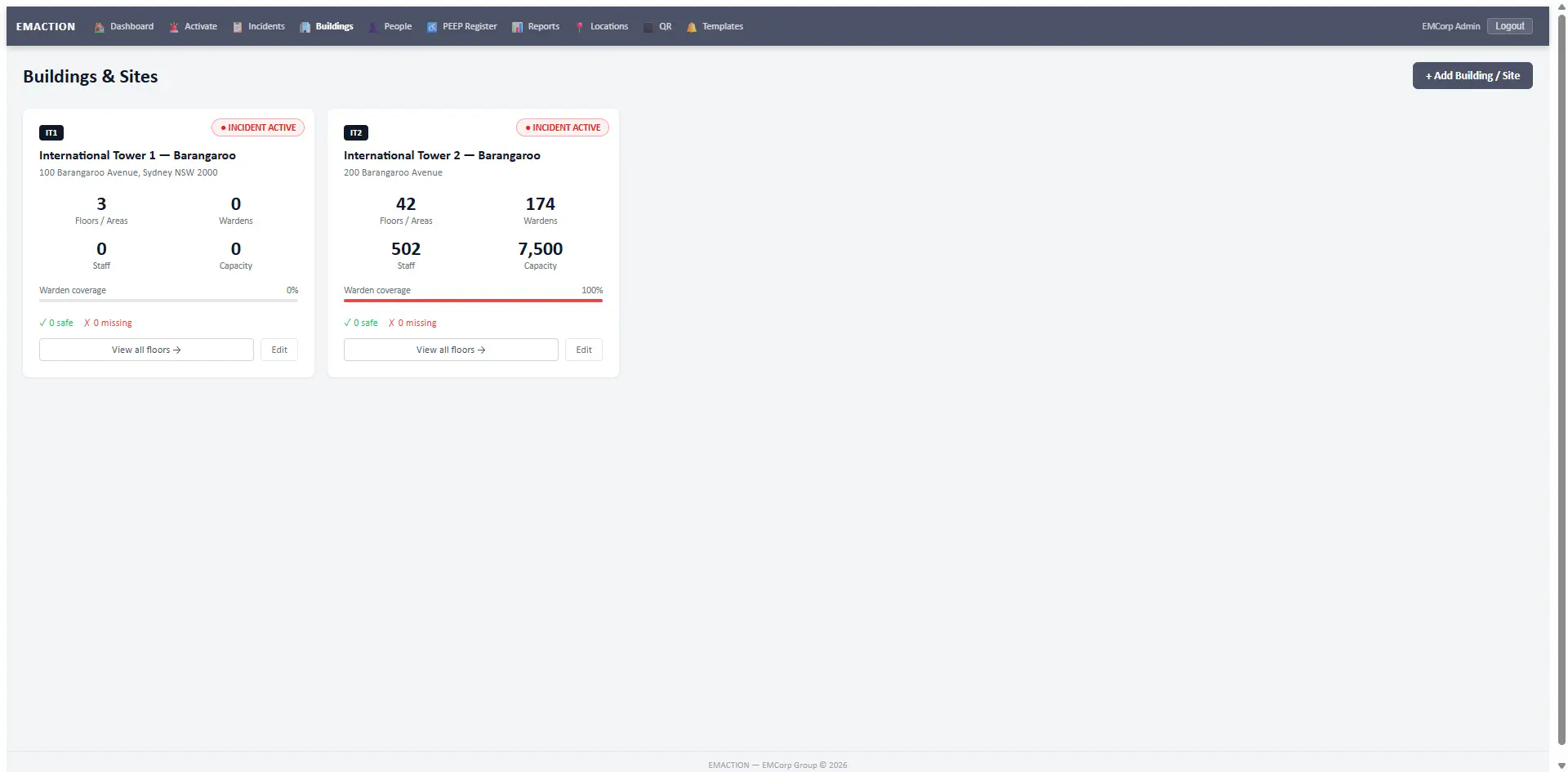This screenshot has height=784, width=1568.
Task: Click the QR code icon
Action: [648, 27]
